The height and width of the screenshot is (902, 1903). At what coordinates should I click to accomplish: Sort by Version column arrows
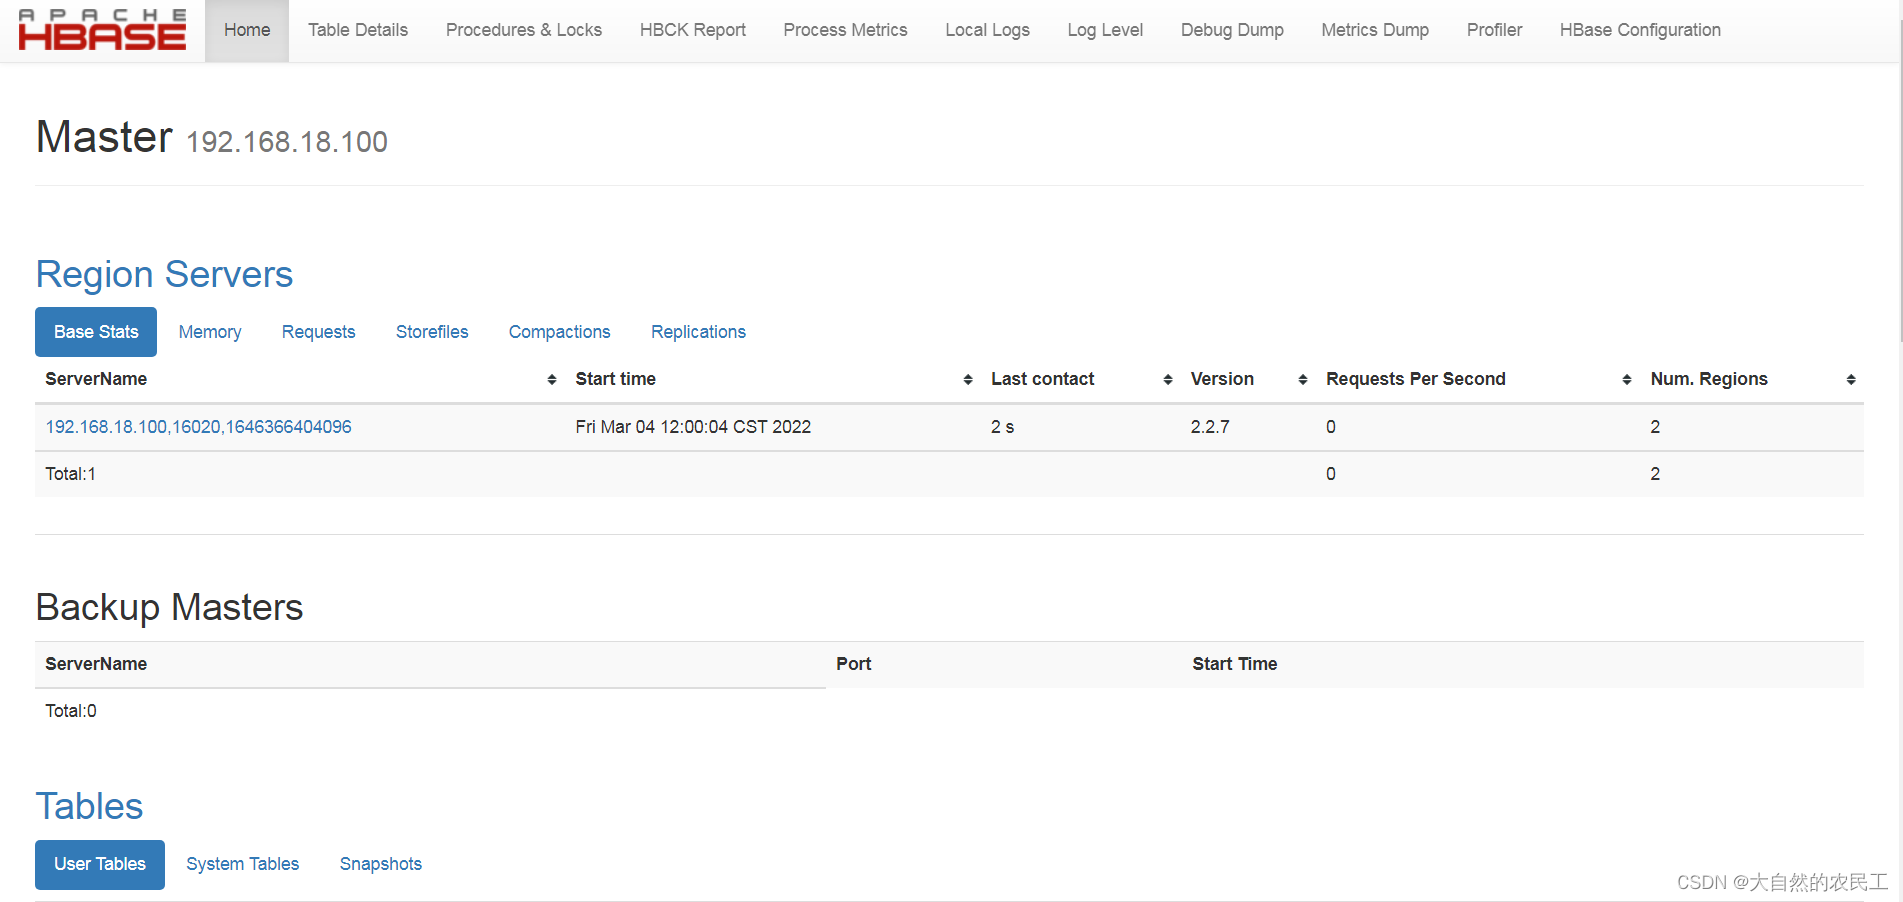[1303, 380]
